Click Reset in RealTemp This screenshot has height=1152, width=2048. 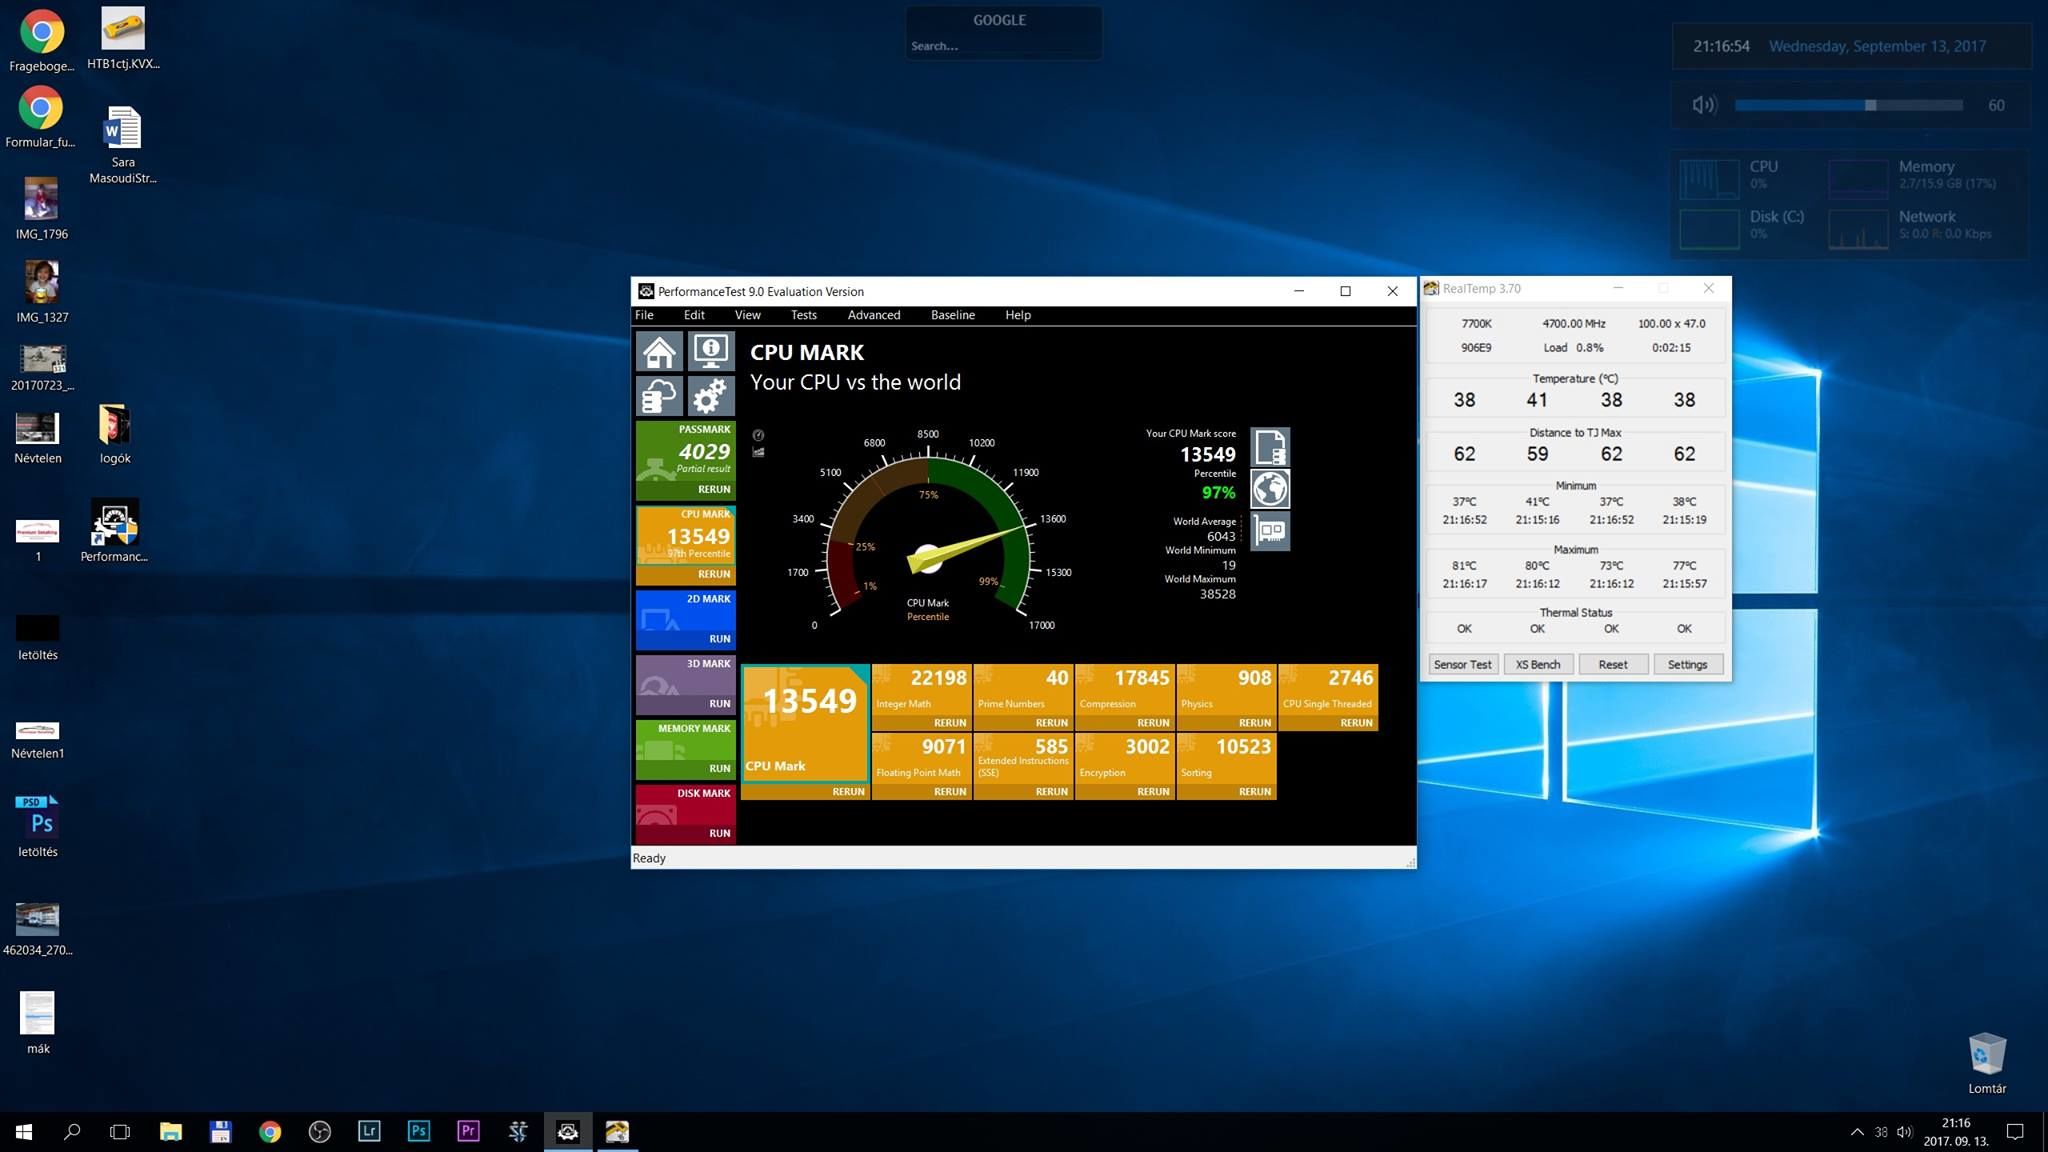click(x=1612, y=664)
